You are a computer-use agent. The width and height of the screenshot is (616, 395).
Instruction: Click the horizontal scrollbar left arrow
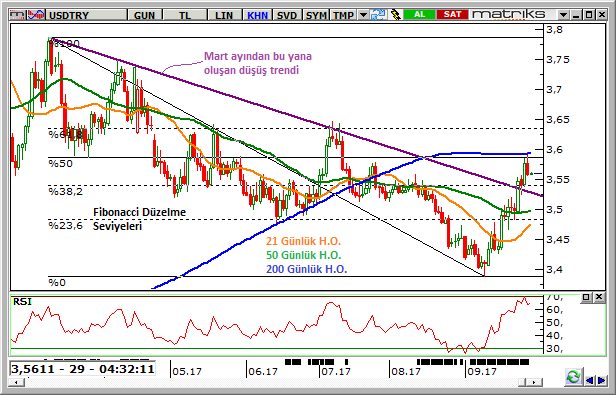[x=16, y=382]
